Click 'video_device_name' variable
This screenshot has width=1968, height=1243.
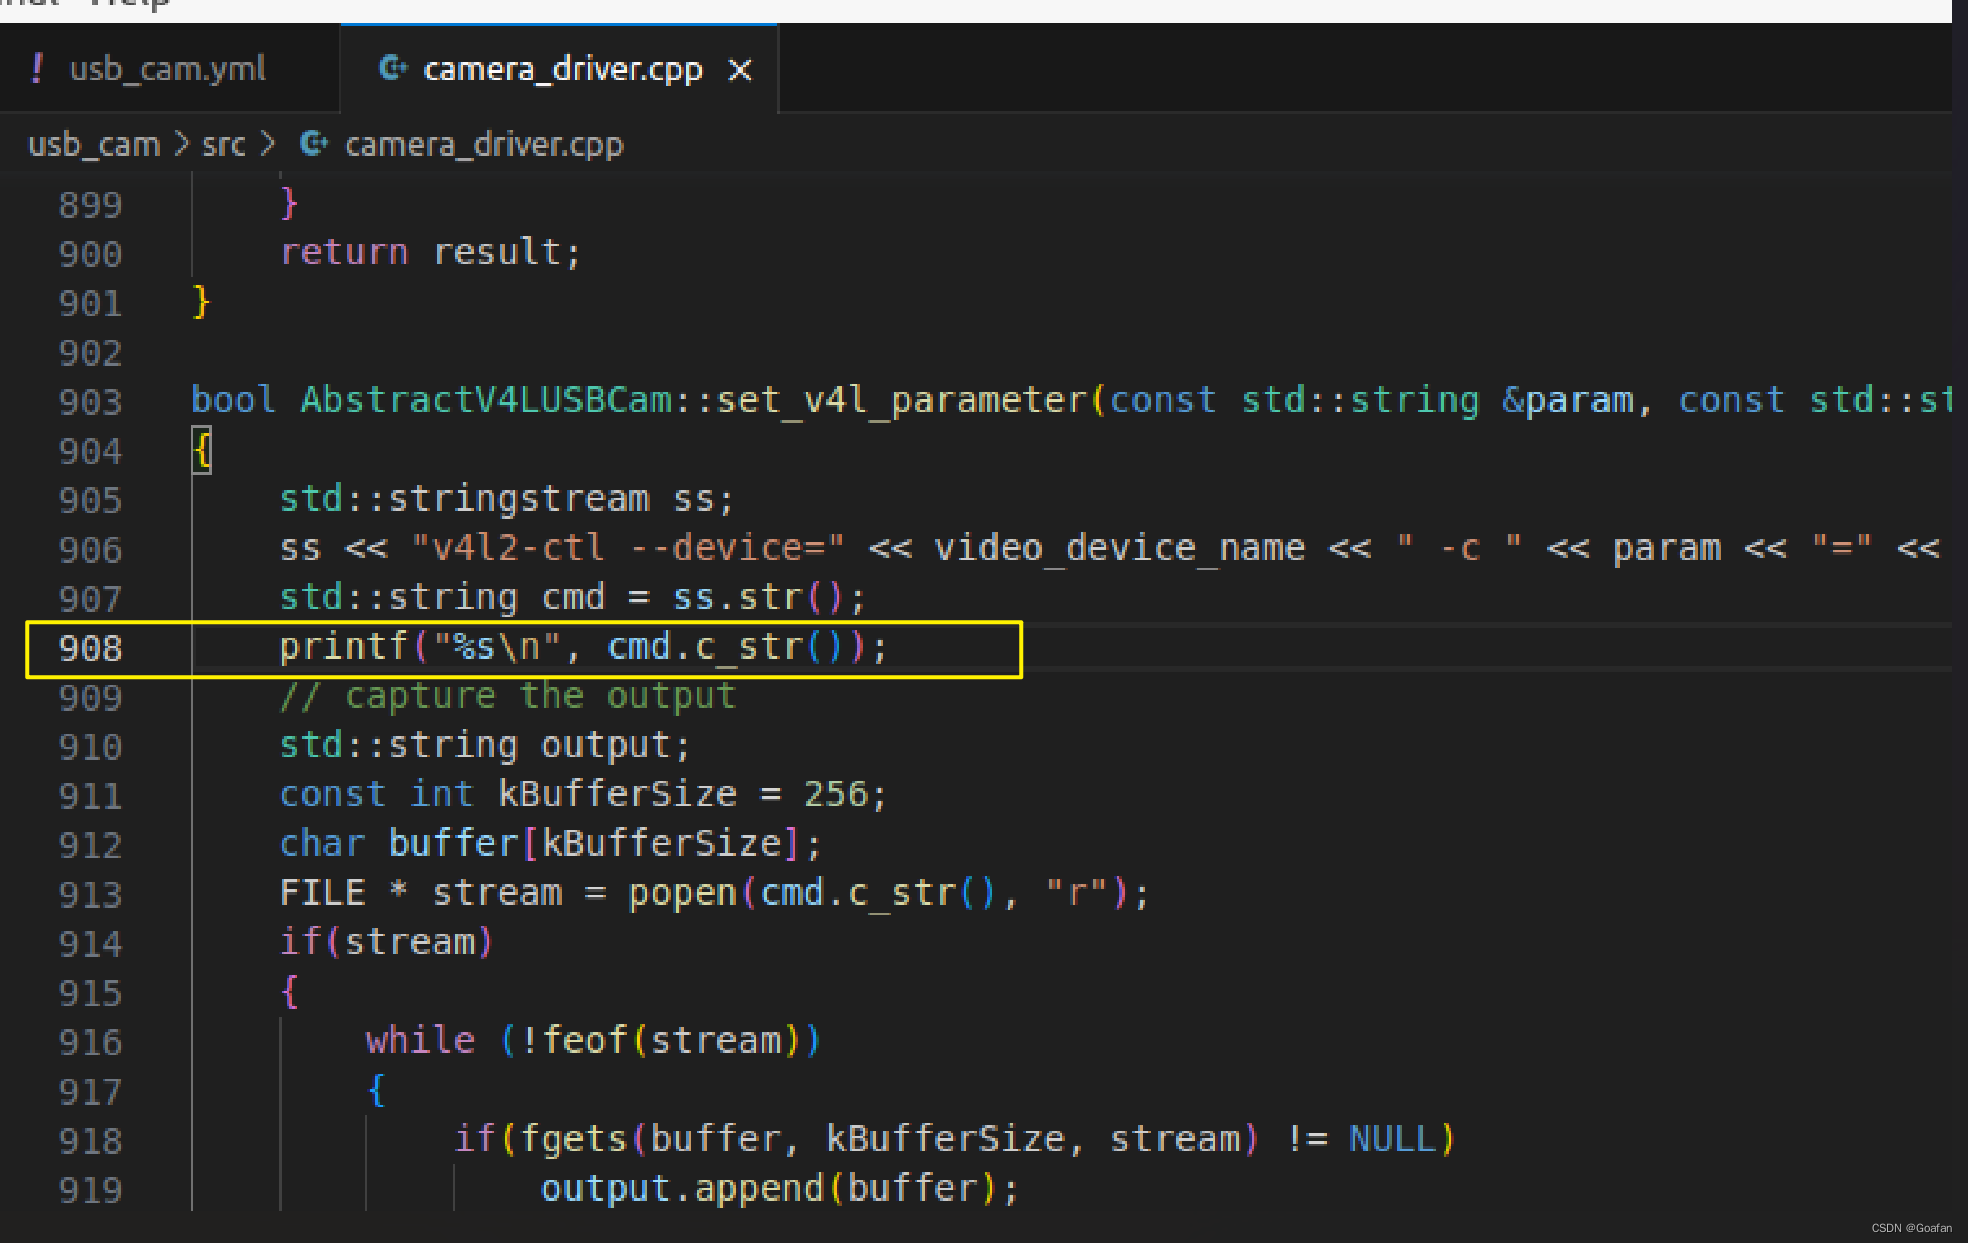coord(1119,548)
